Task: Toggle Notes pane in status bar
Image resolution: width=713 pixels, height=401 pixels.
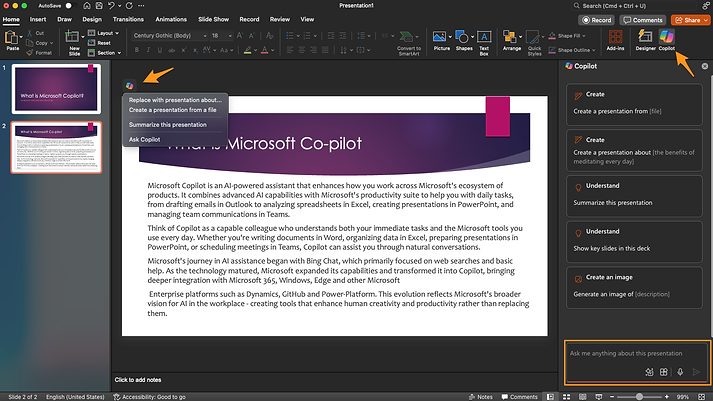Action: tap(481, 397)
